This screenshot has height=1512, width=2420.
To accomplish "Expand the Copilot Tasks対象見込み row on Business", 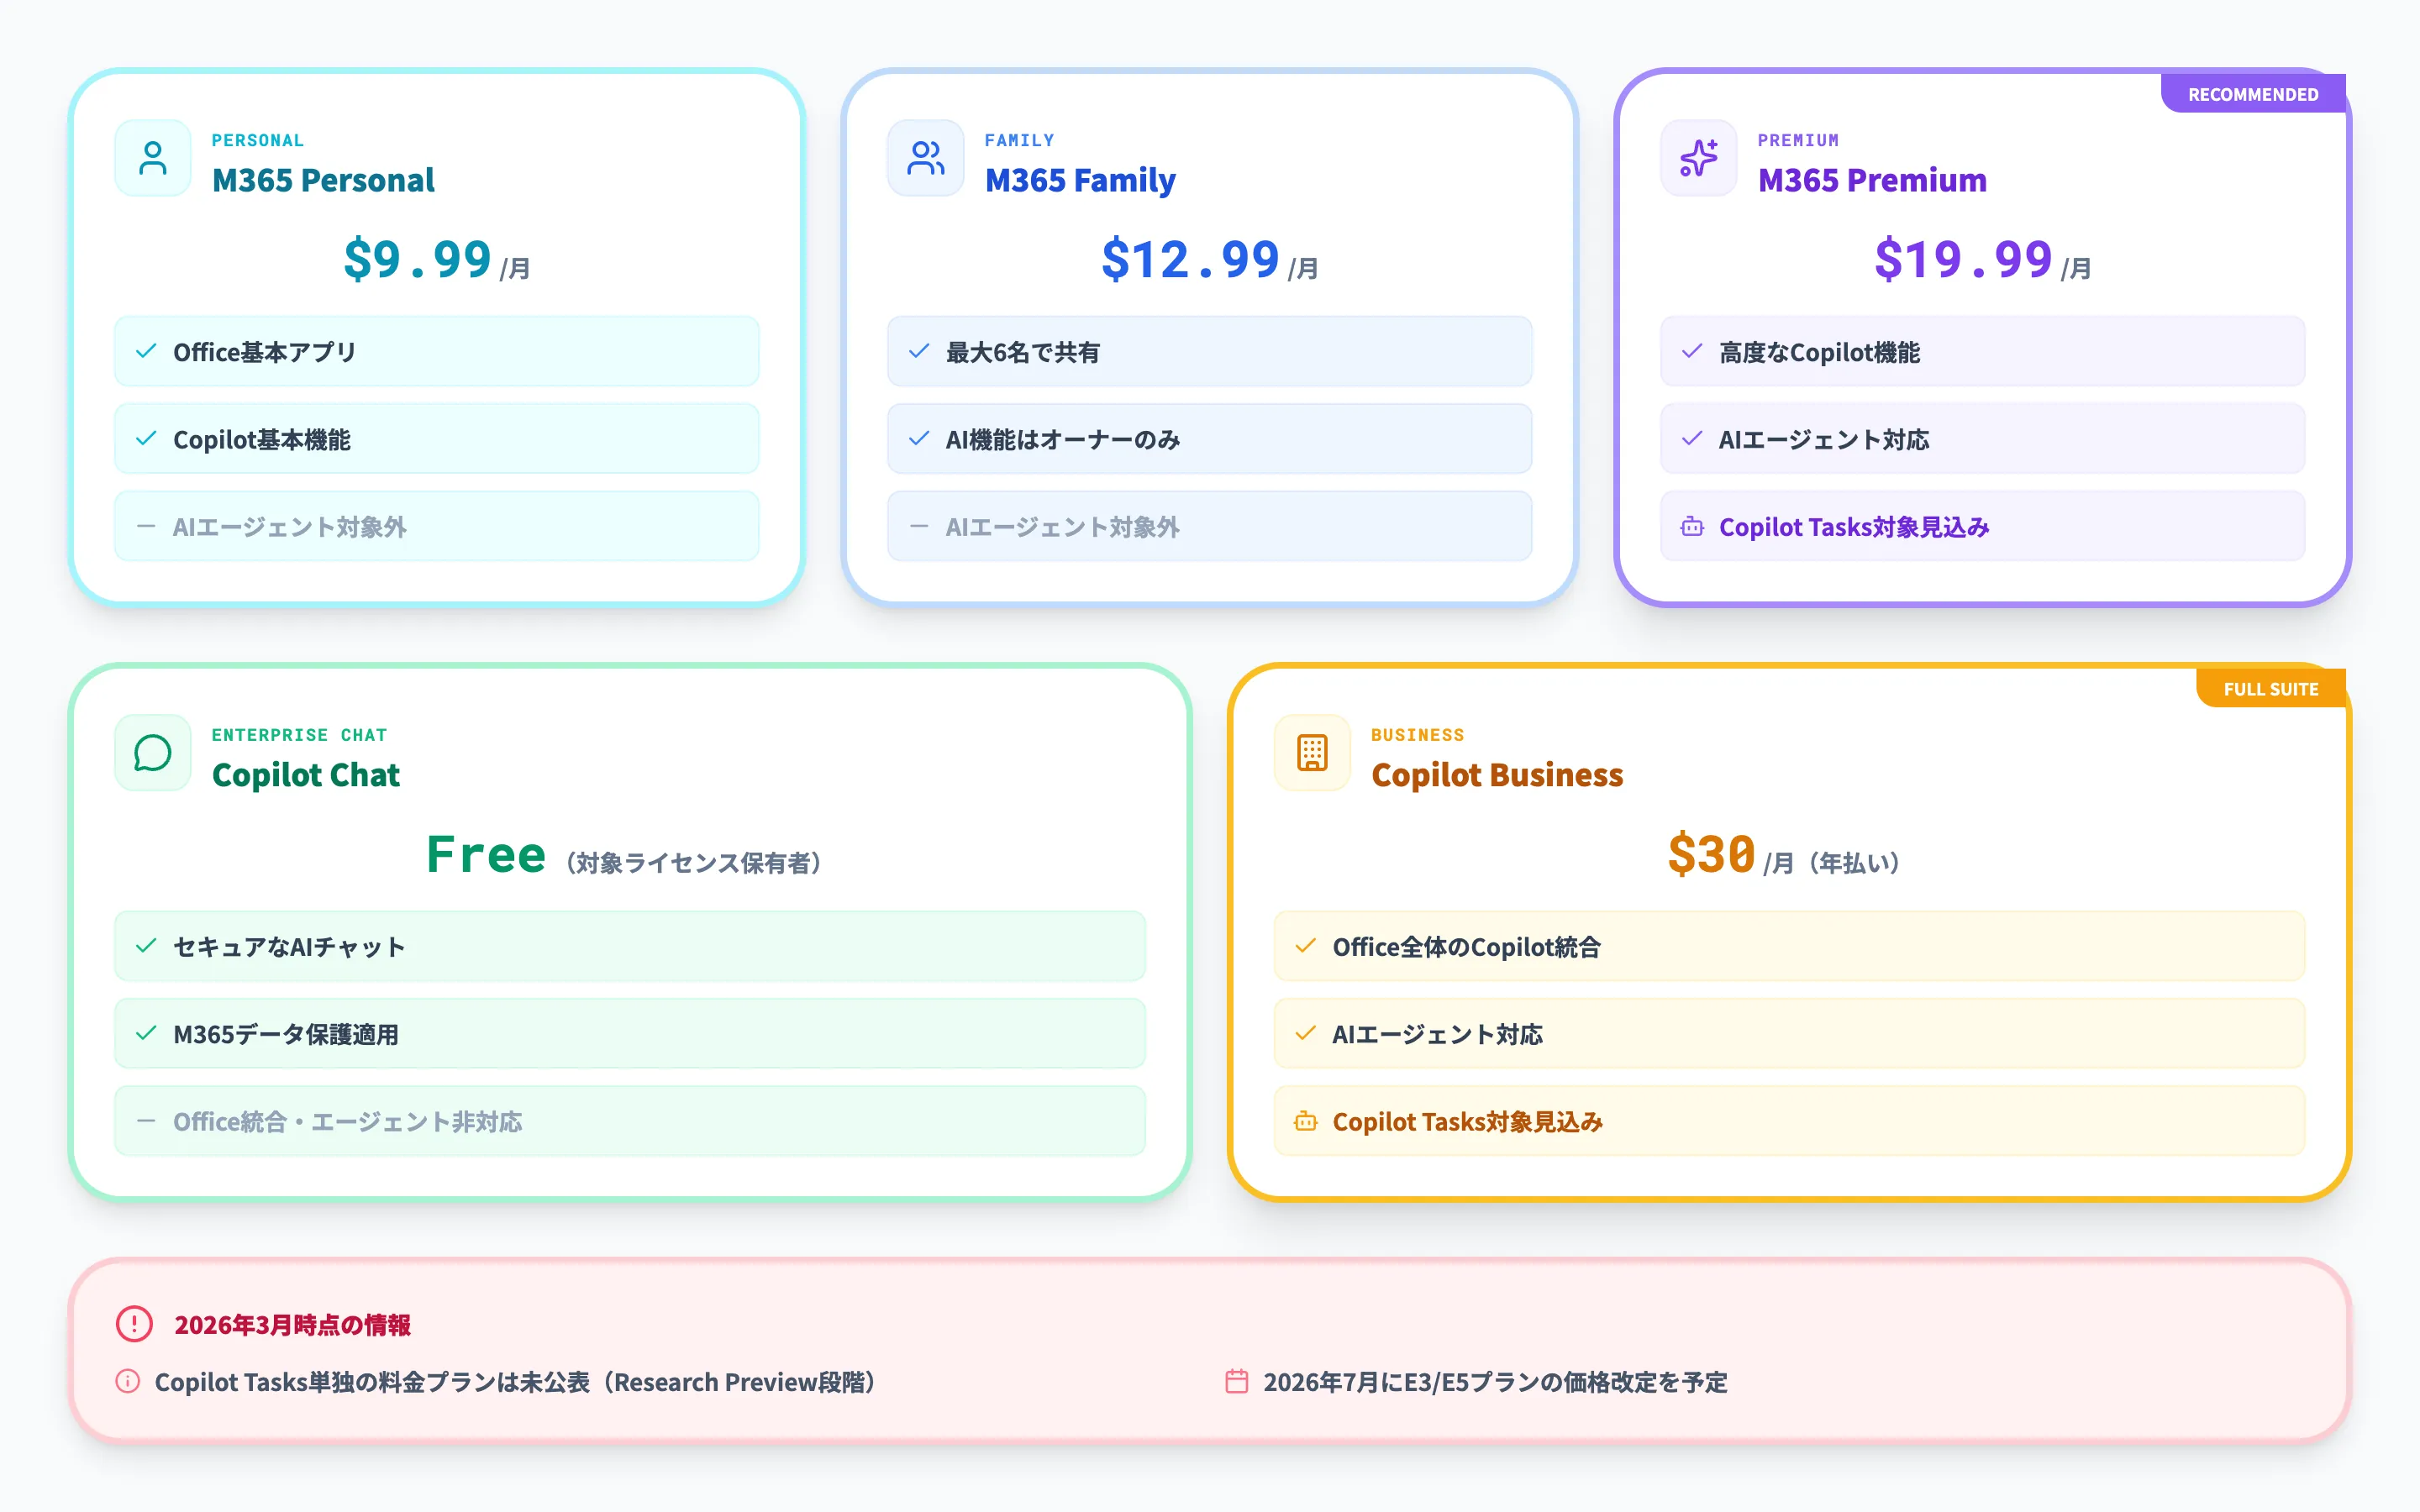I will [1790, 1121].
